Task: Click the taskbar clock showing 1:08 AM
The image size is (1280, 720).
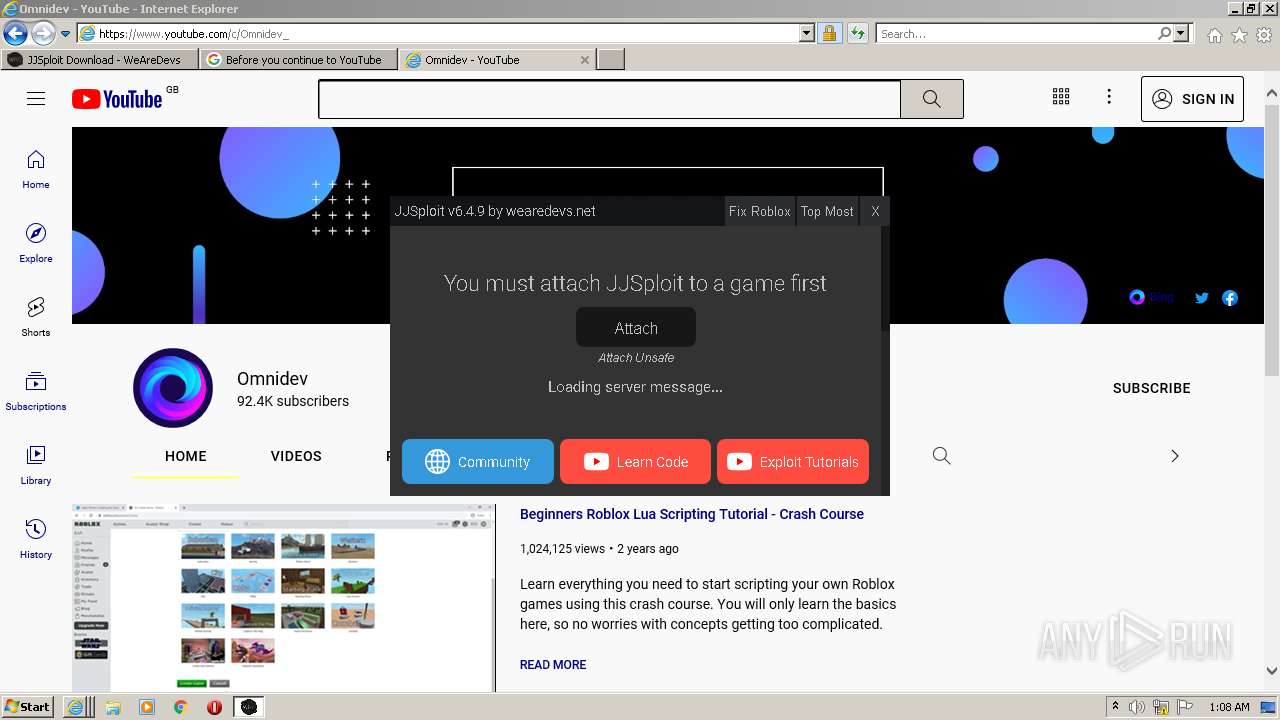Action: tap(1229, 707)
